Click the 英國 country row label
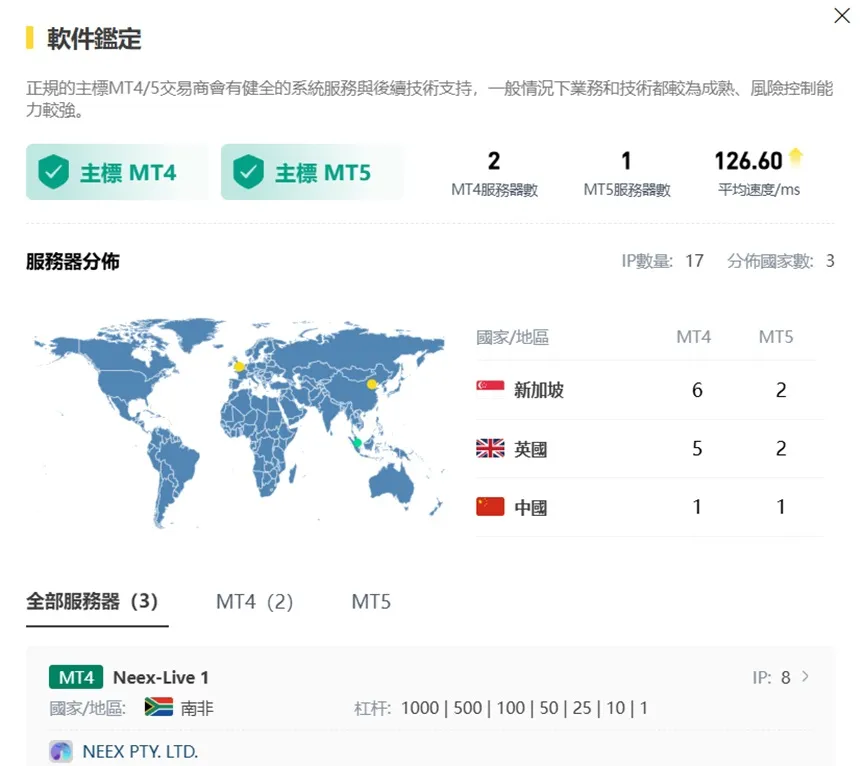 [531, 448]
